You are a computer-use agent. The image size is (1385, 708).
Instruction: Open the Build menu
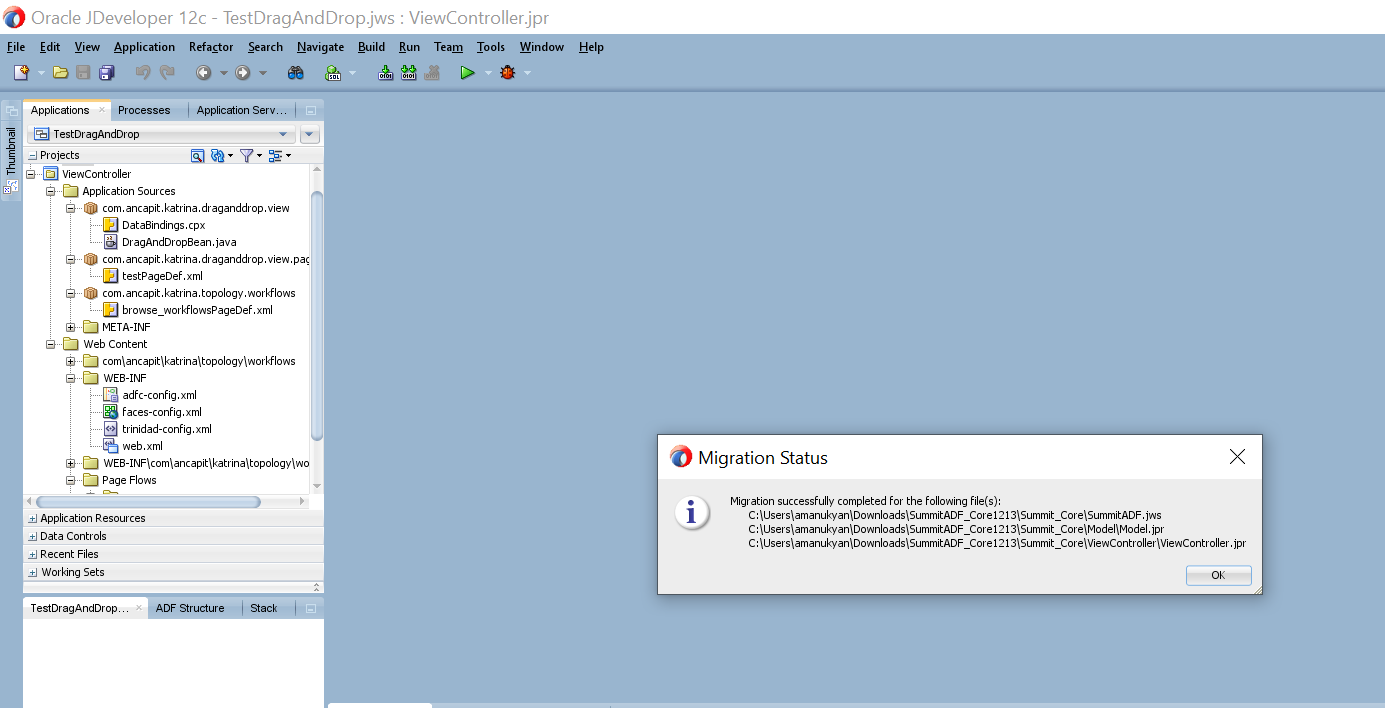371,47
